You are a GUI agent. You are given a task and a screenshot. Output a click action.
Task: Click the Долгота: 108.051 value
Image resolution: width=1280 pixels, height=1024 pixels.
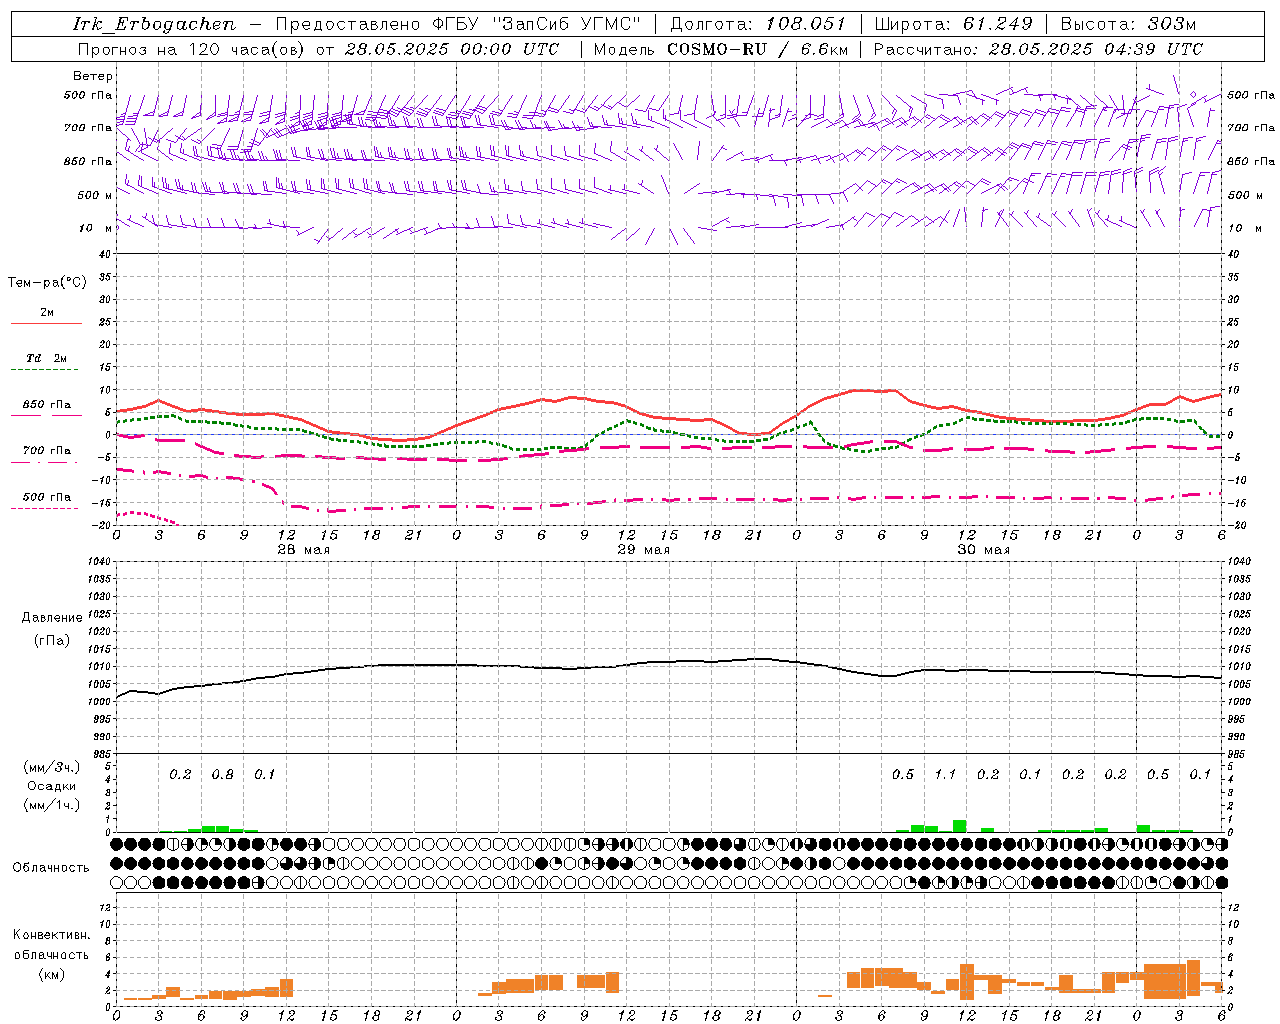coord(757,24)
